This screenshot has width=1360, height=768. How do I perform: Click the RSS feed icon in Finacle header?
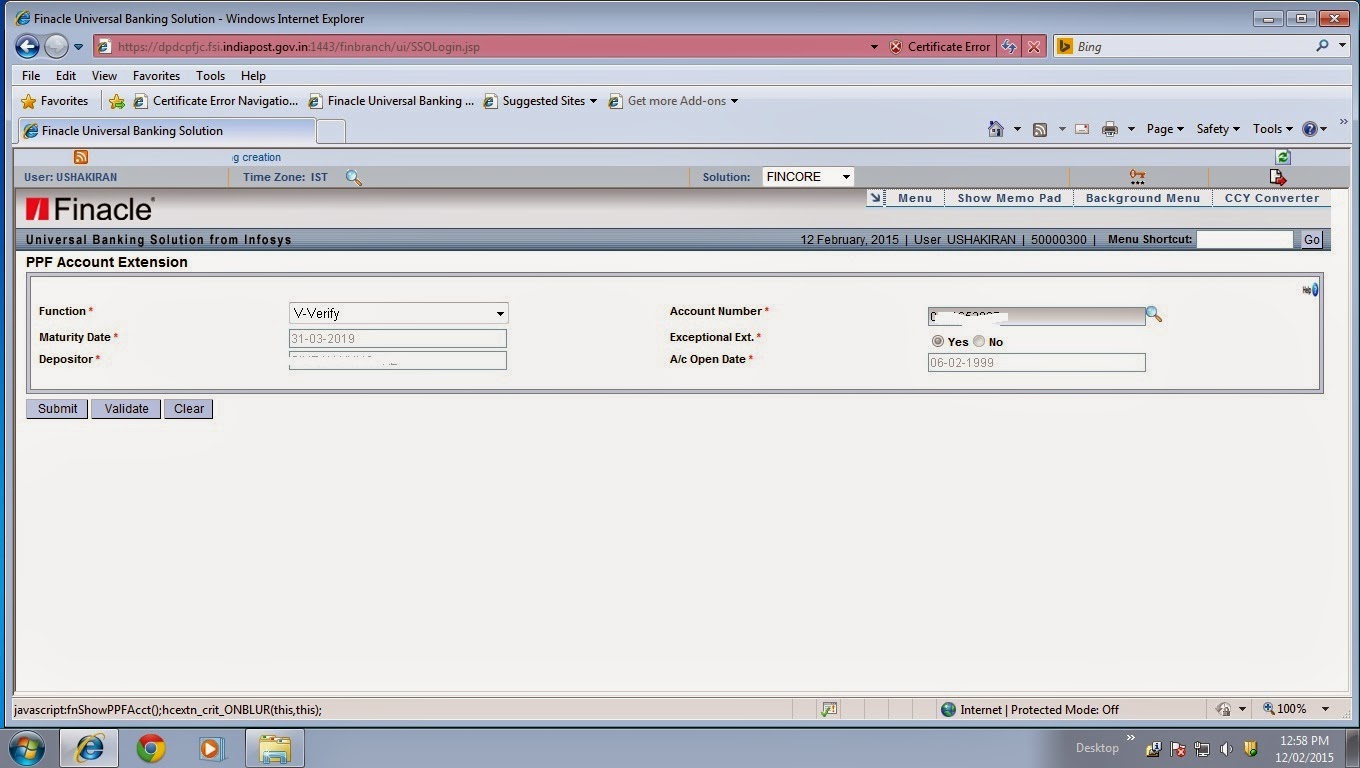tap(81, 157)
